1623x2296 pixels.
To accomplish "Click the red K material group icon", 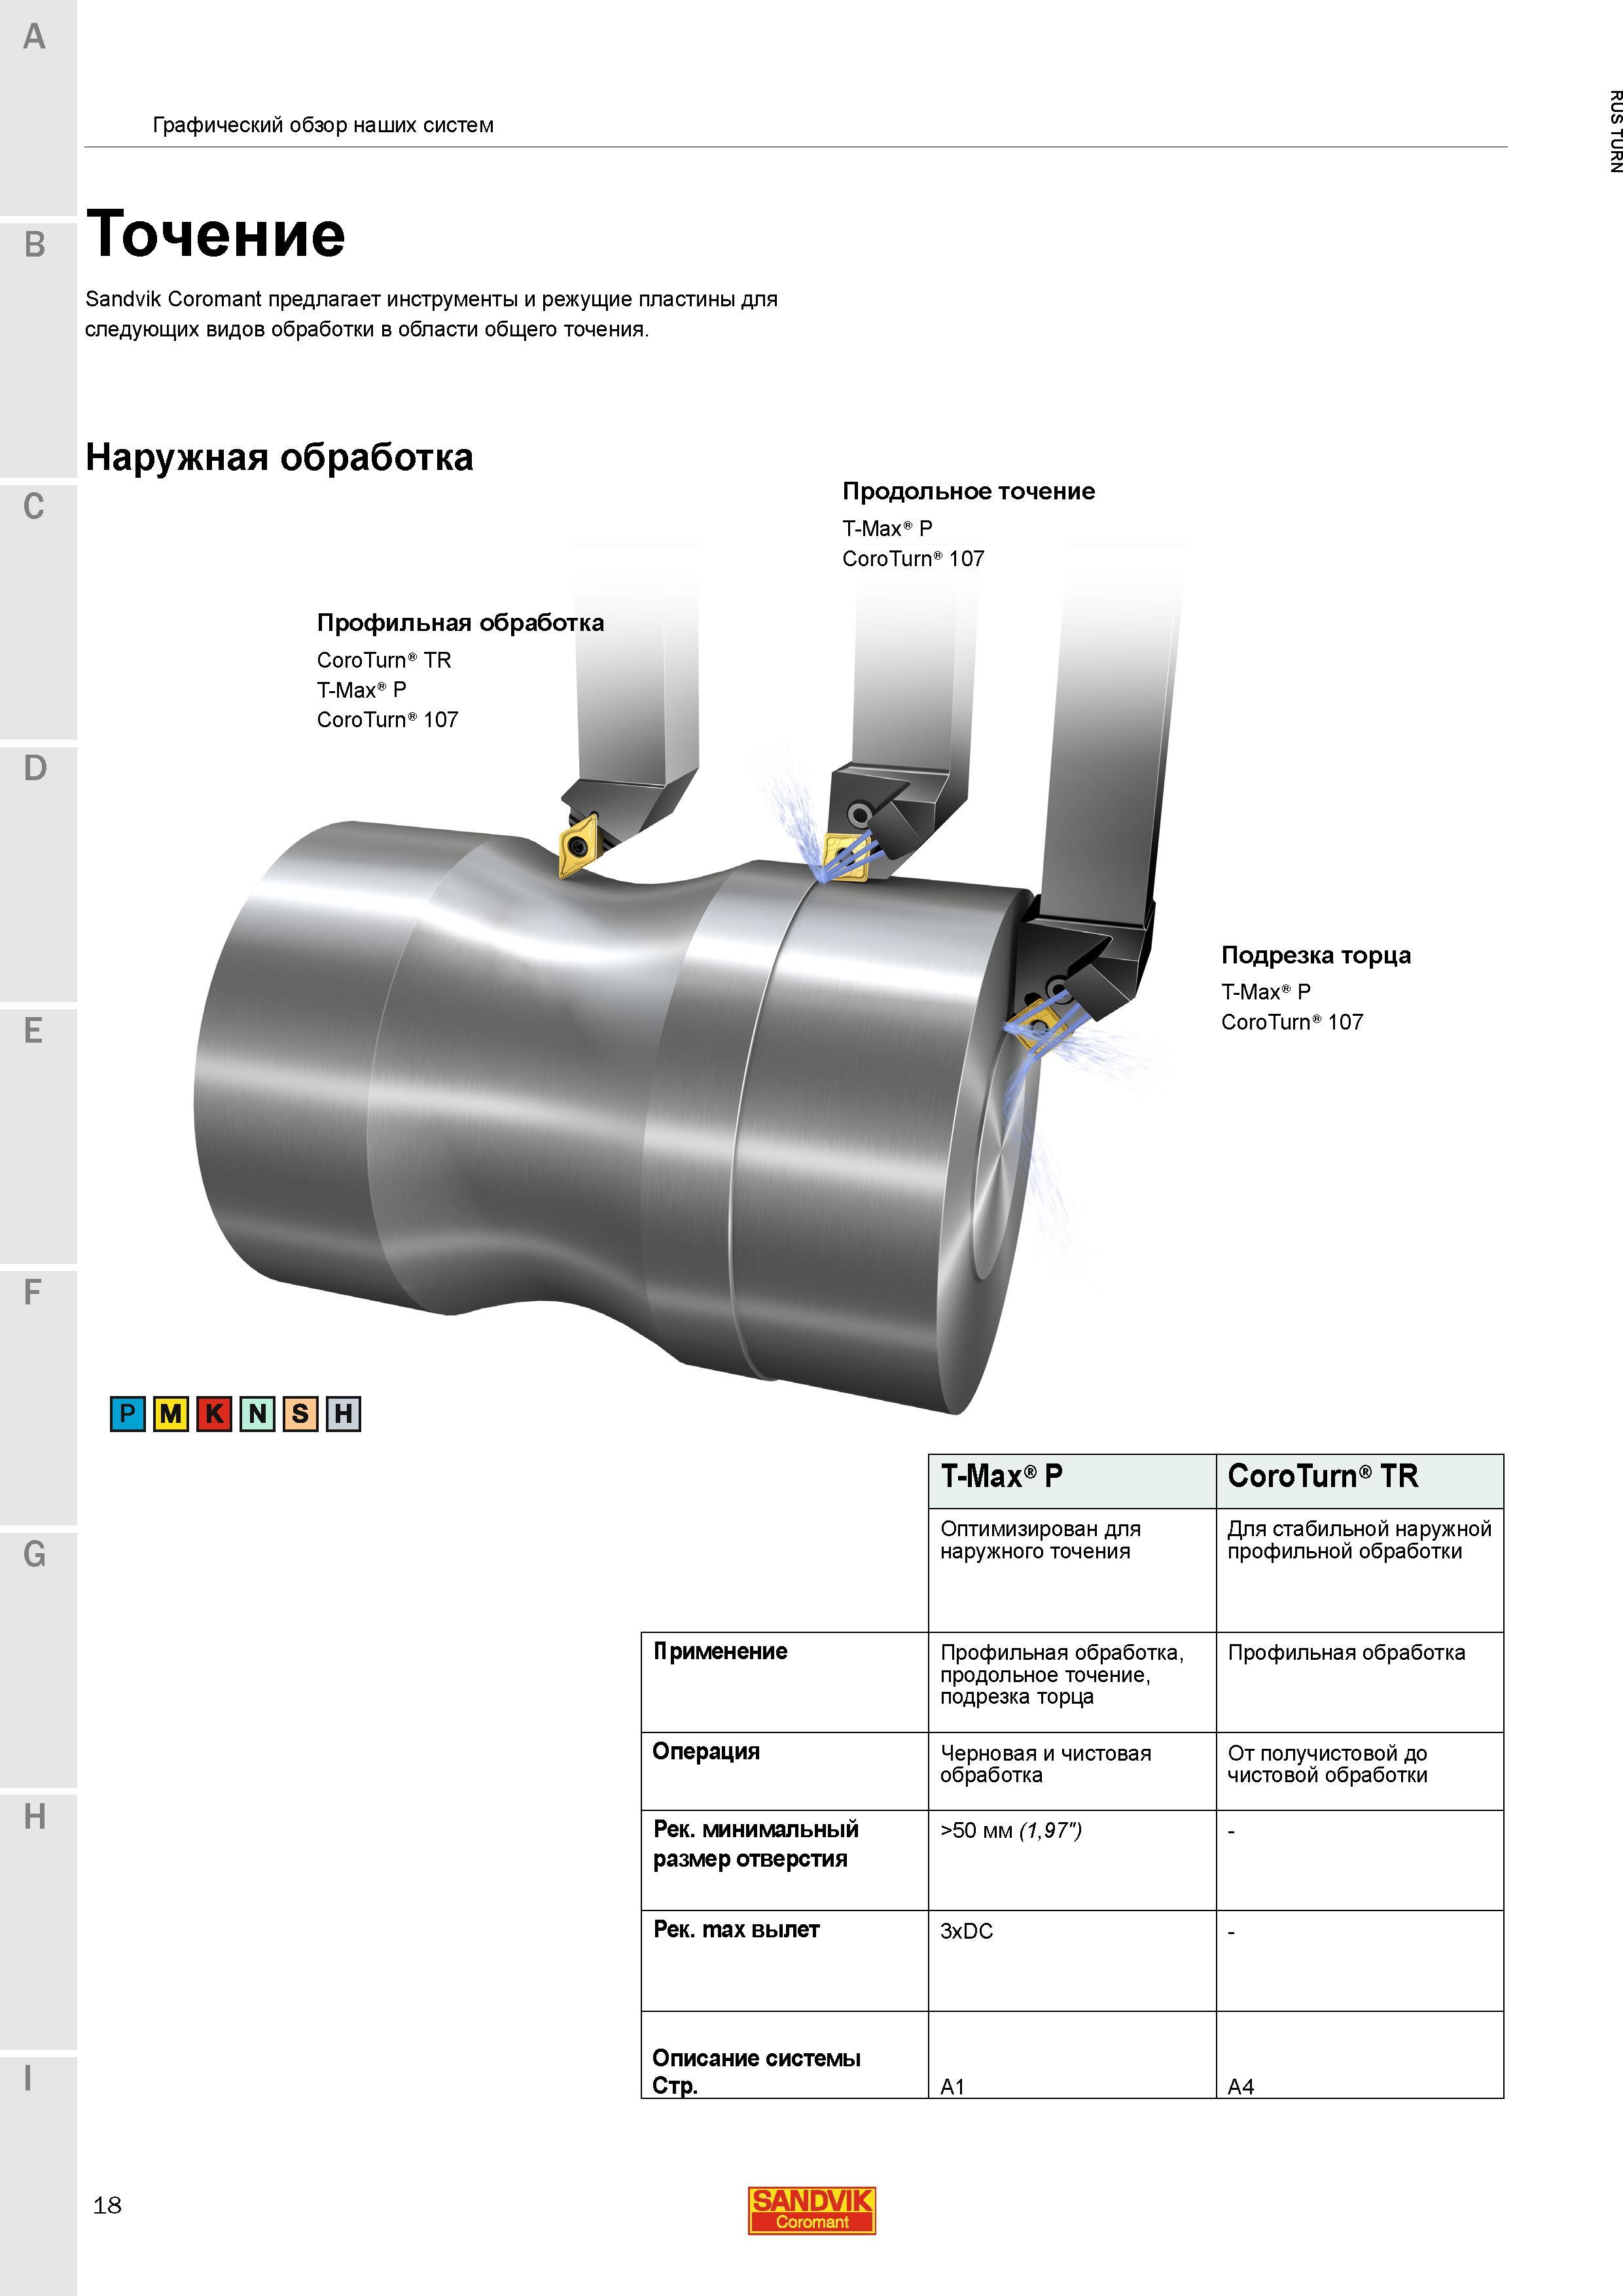I will point(214,1413).
